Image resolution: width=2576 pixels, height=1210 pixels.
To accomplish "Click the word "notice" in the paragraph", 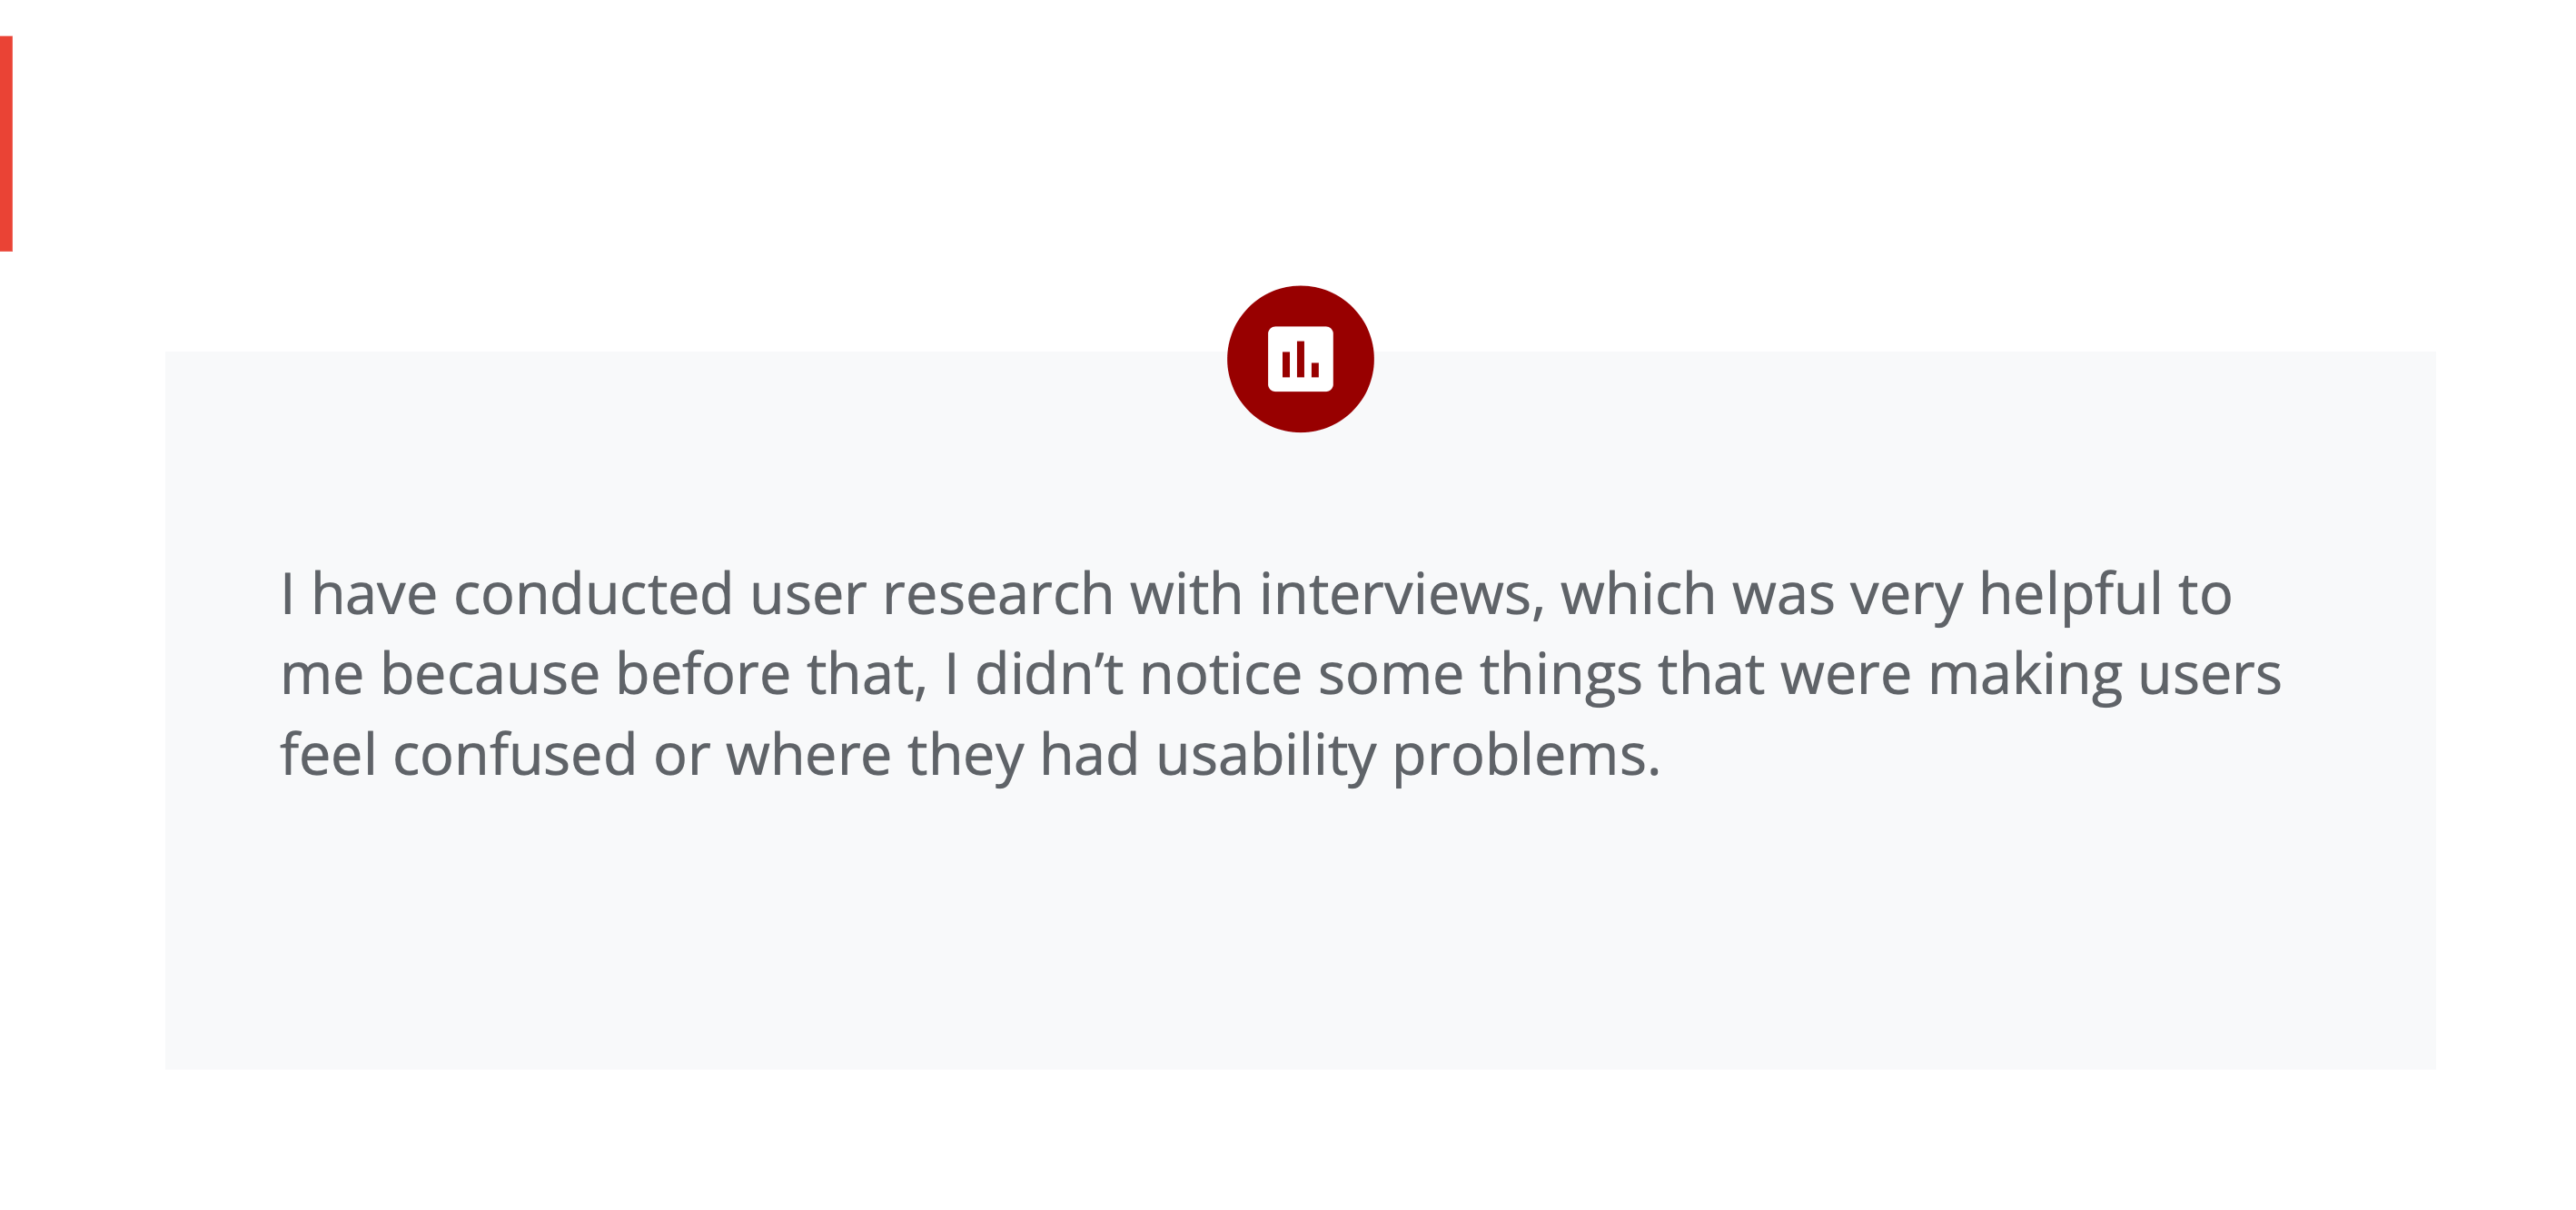I will point(1220,674).
